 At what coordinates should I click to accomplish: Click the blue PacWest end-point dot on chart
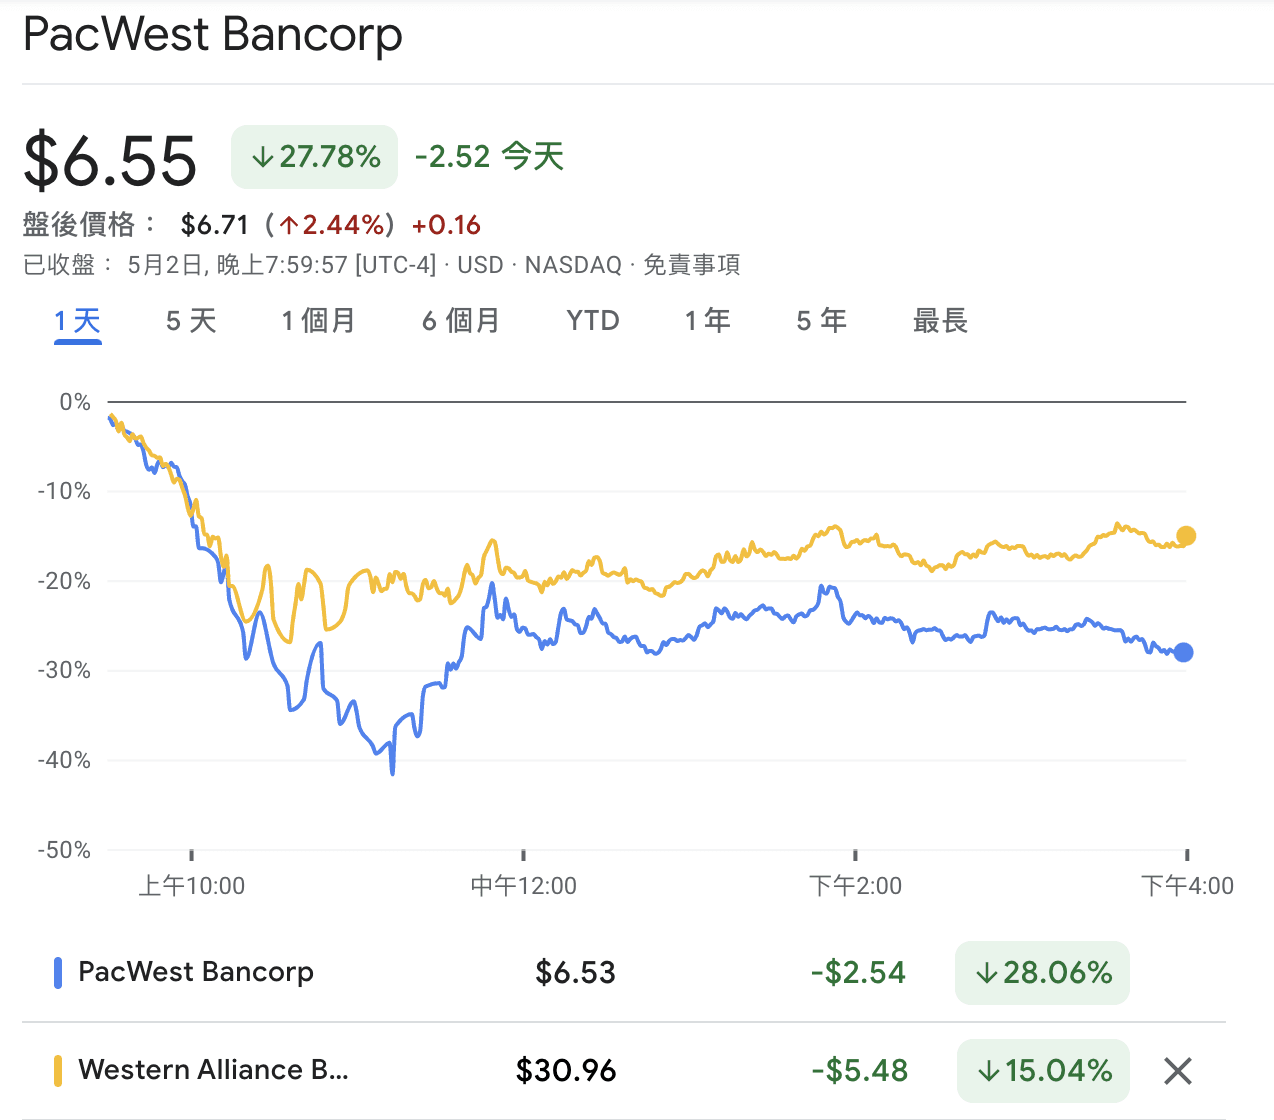click(1183, 652)
